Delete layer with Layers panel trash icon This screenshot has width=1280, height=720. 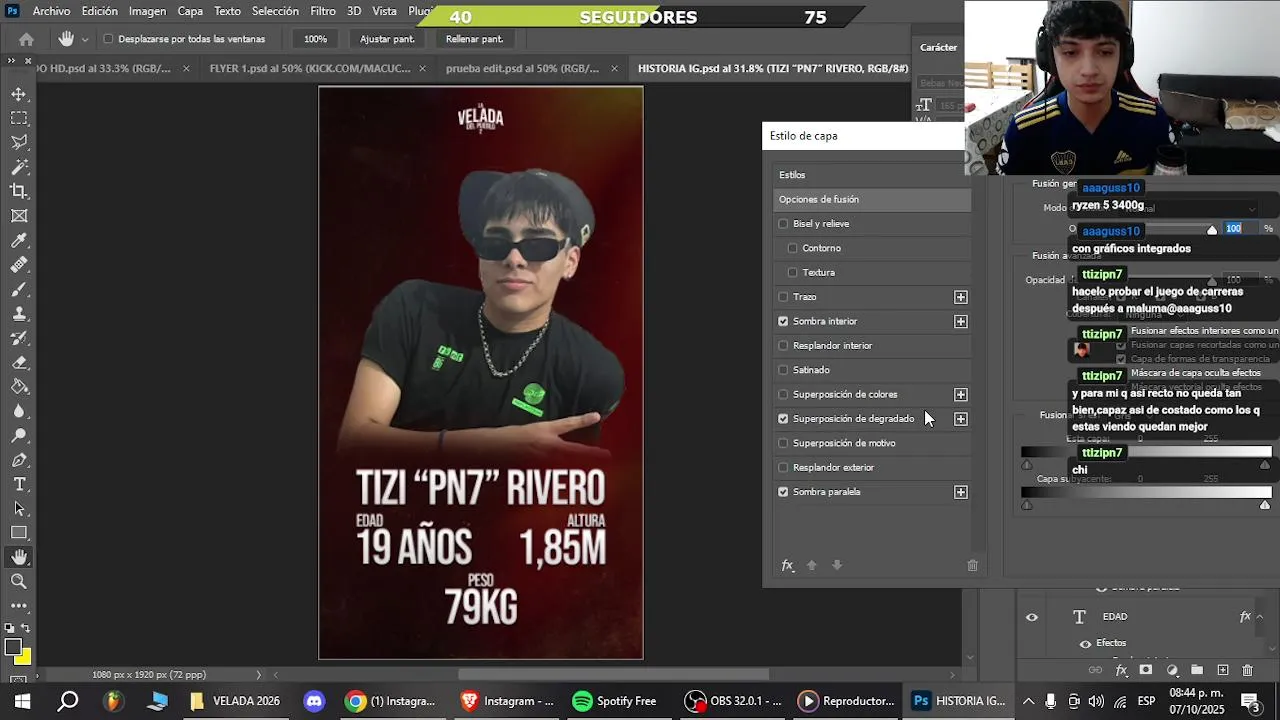click(x=1247, y=670)
